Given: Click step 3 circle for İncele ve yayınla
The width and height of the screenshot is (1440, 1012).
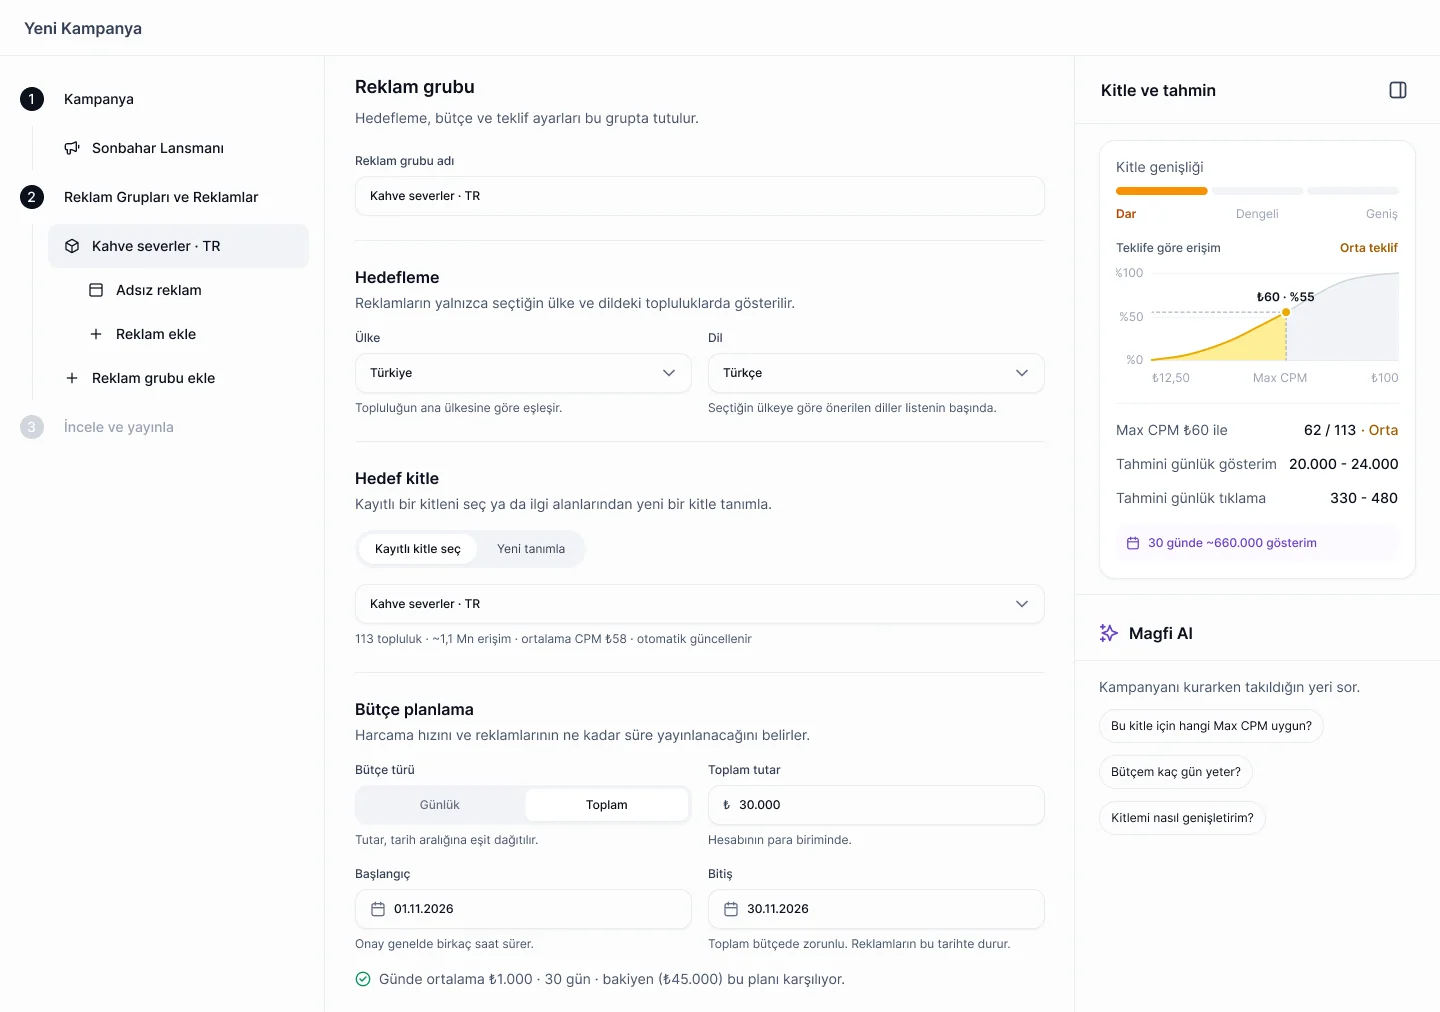Looking at the screenshot, I should (x=32, y=427).
